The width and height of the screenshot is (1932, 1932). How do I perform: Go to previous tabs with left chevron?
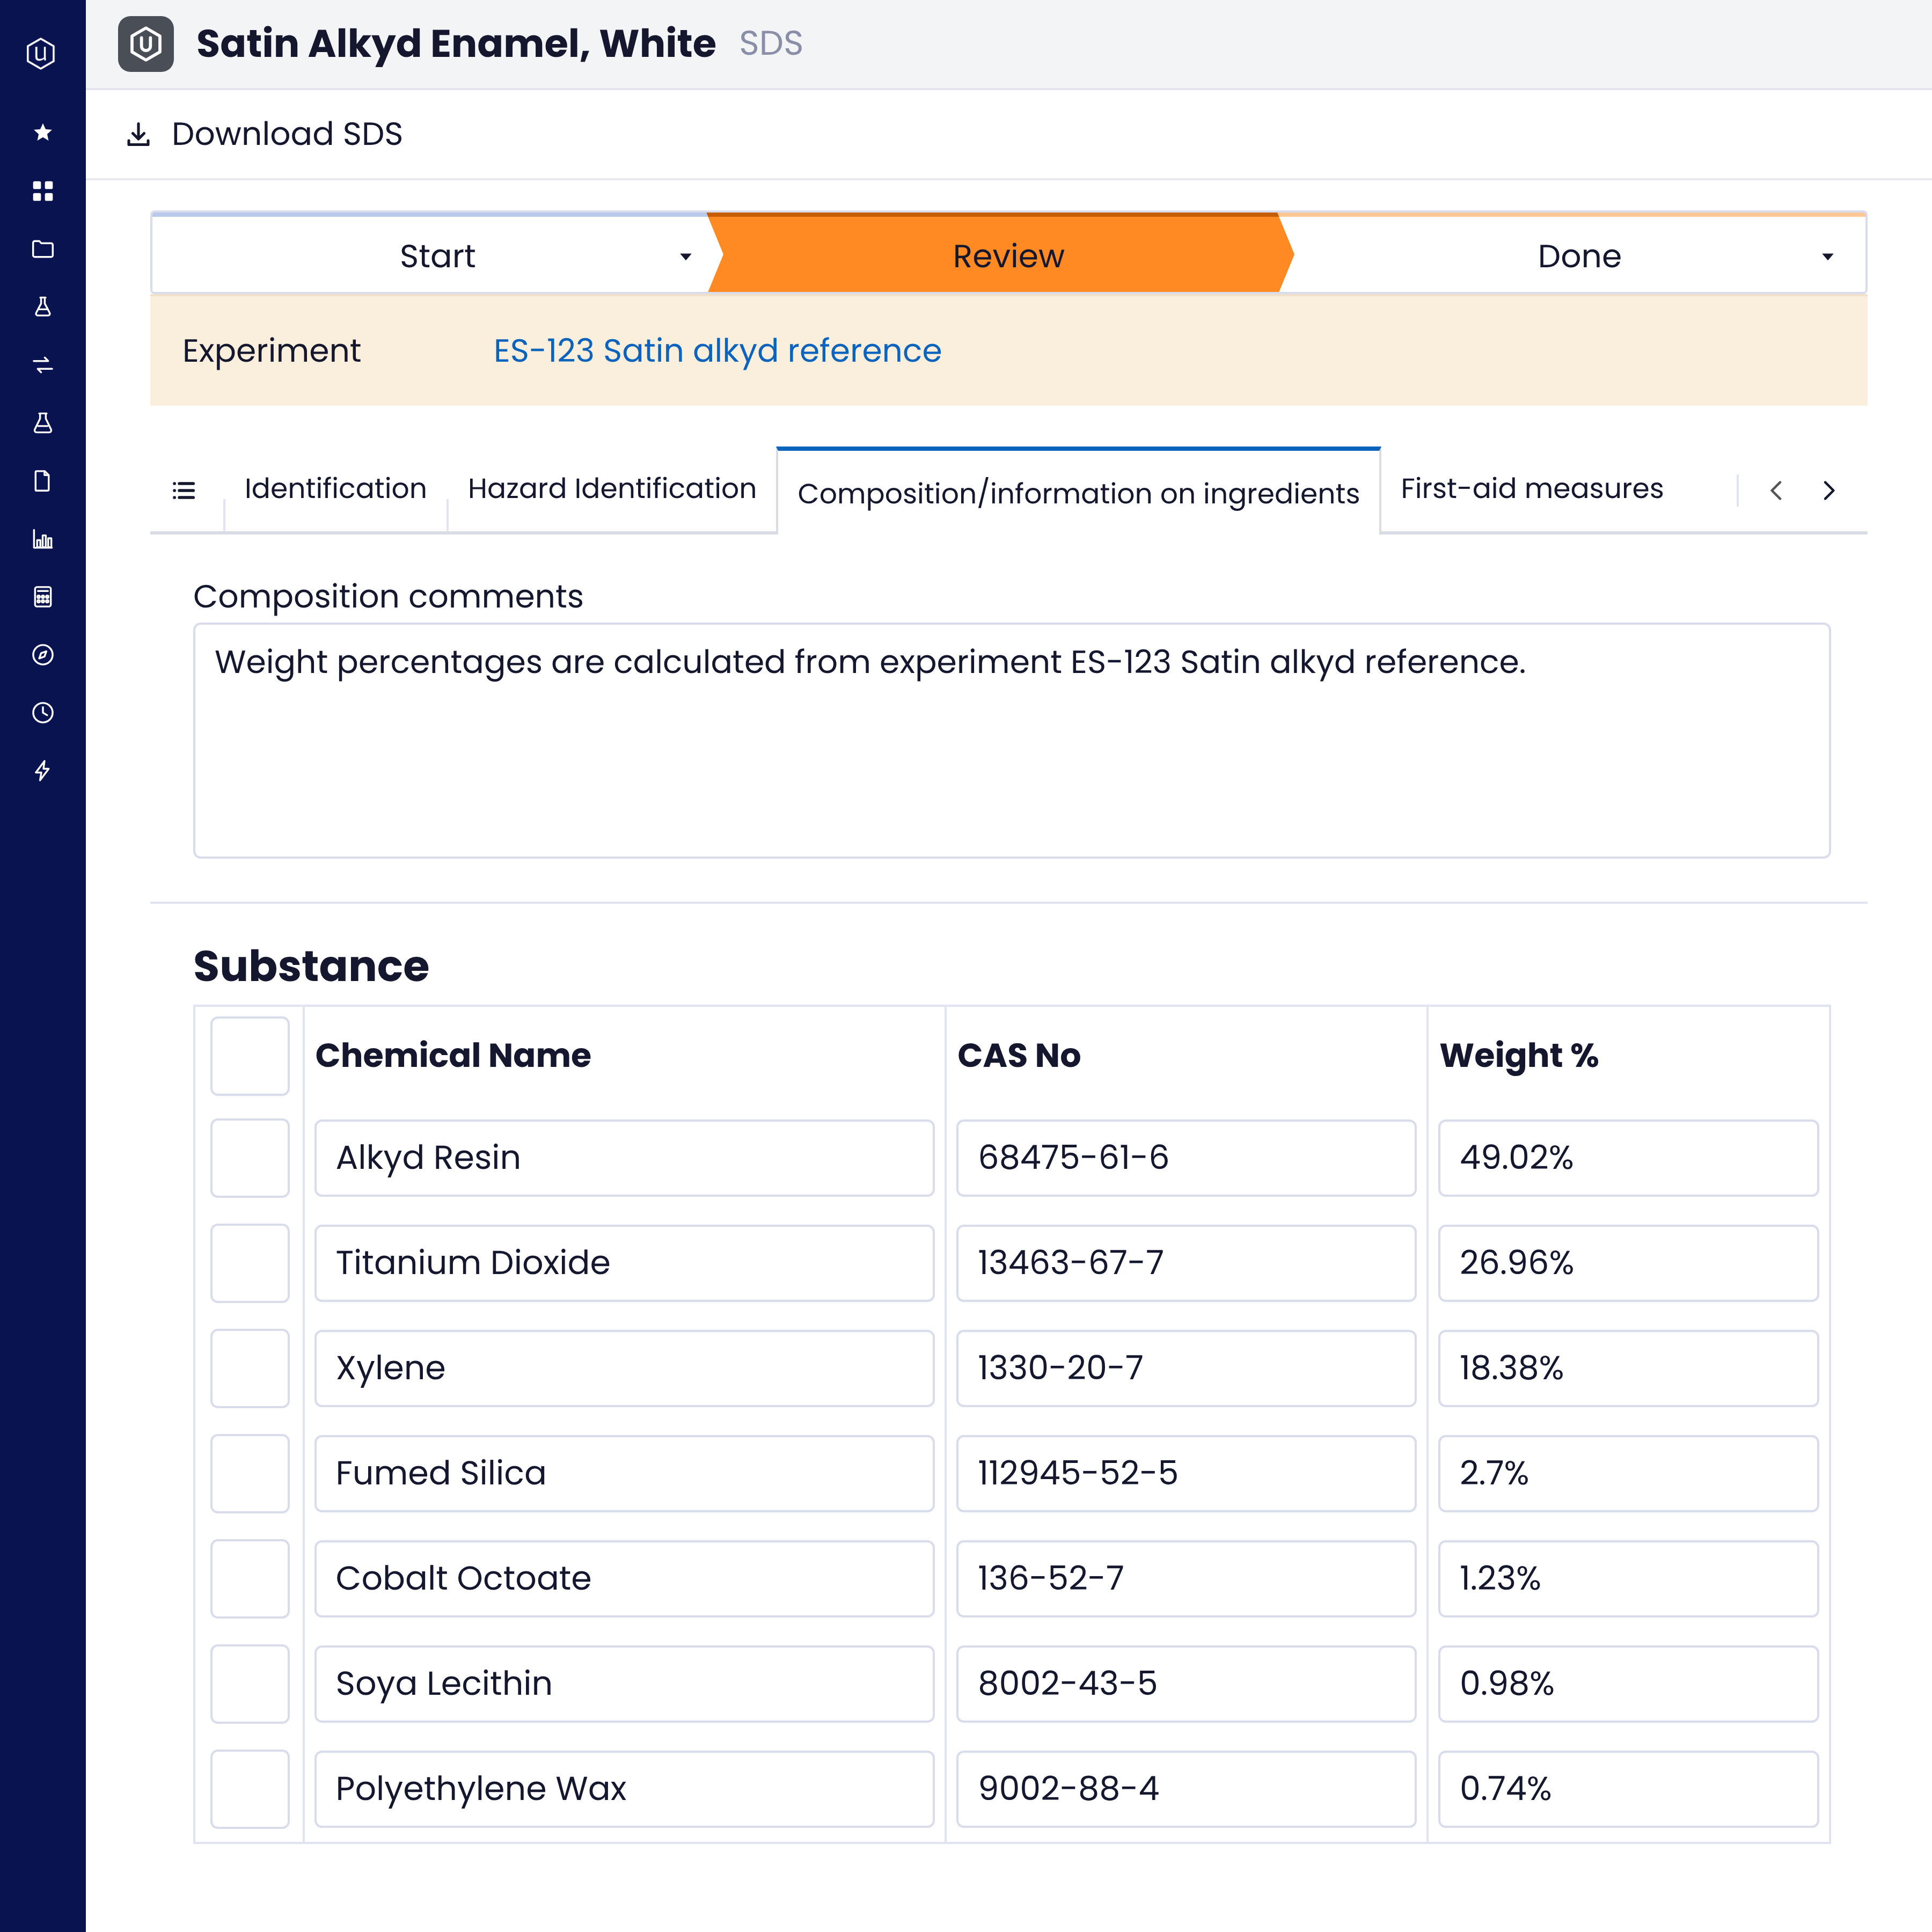pyautogui.click(x=1776, y=490)
